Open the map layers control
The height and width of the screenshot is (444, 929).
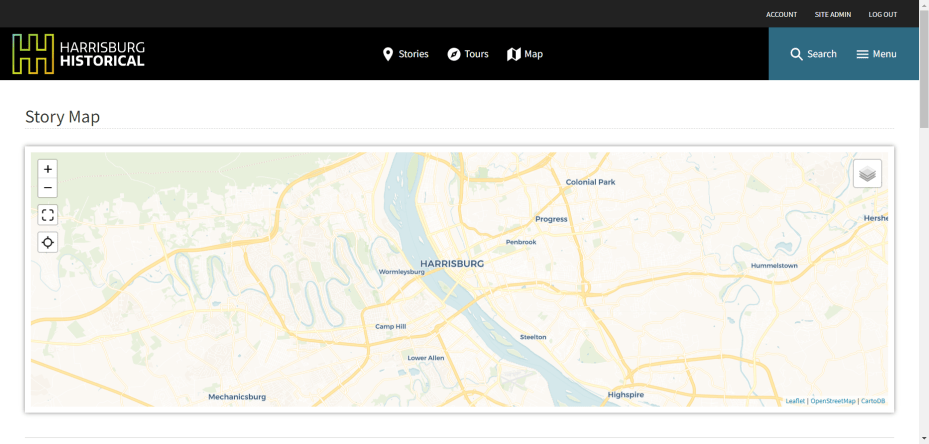(x=867, y=174)
